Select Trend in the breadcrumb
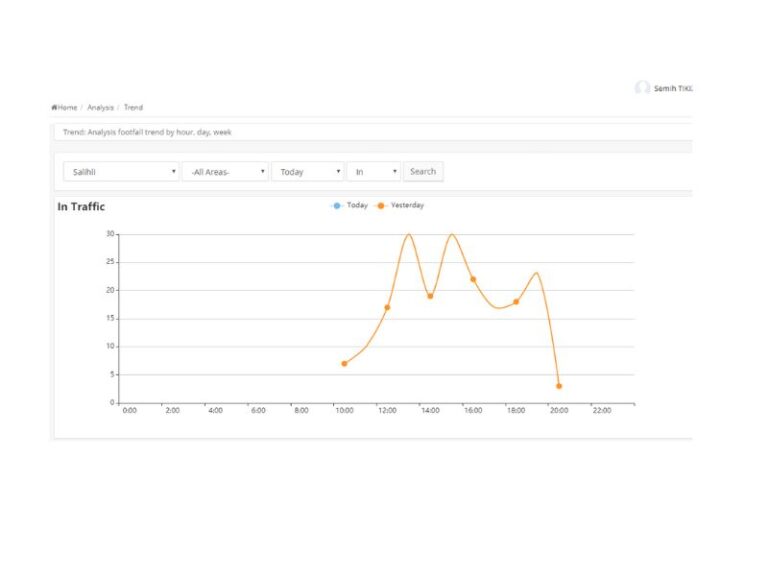Screen dimensions: 768x576 click(x=133, y=107)
